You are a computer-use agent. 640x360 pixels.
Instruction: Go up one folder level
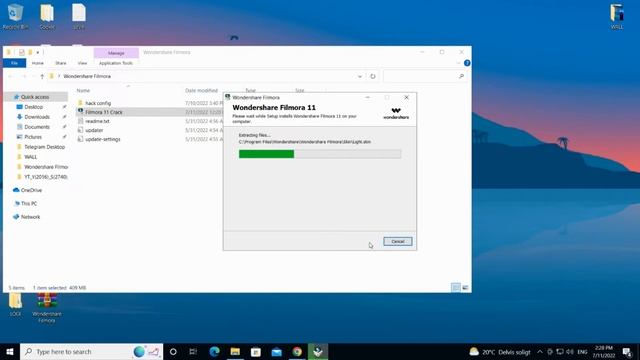click(x=42, y=76)
